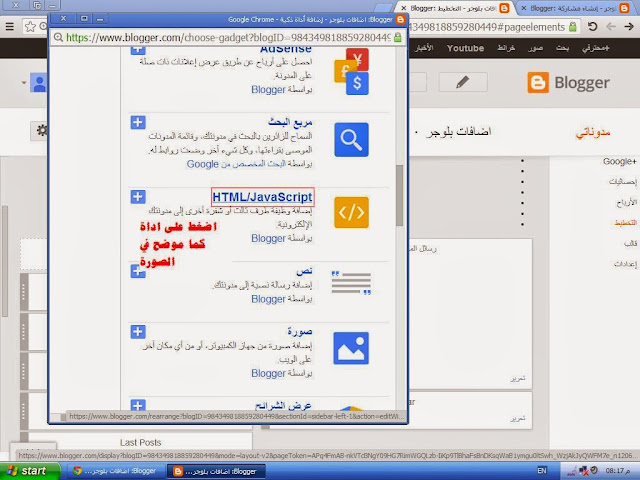Image resolution: width=640 pixels, height=480 pixels.
Task: Click the blue user avatar icon
Action: tap(39, 83)
